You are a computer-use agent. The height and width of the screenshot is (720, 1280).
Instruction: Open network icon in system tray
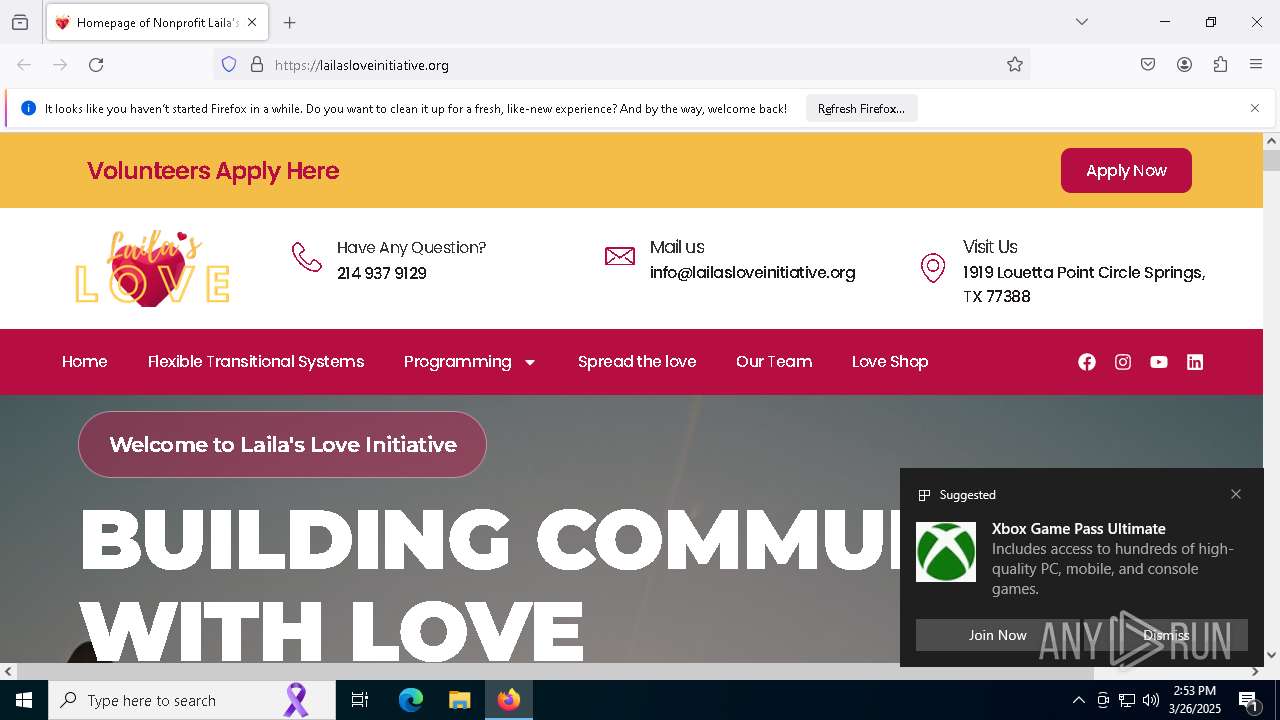coord(1127,700)
